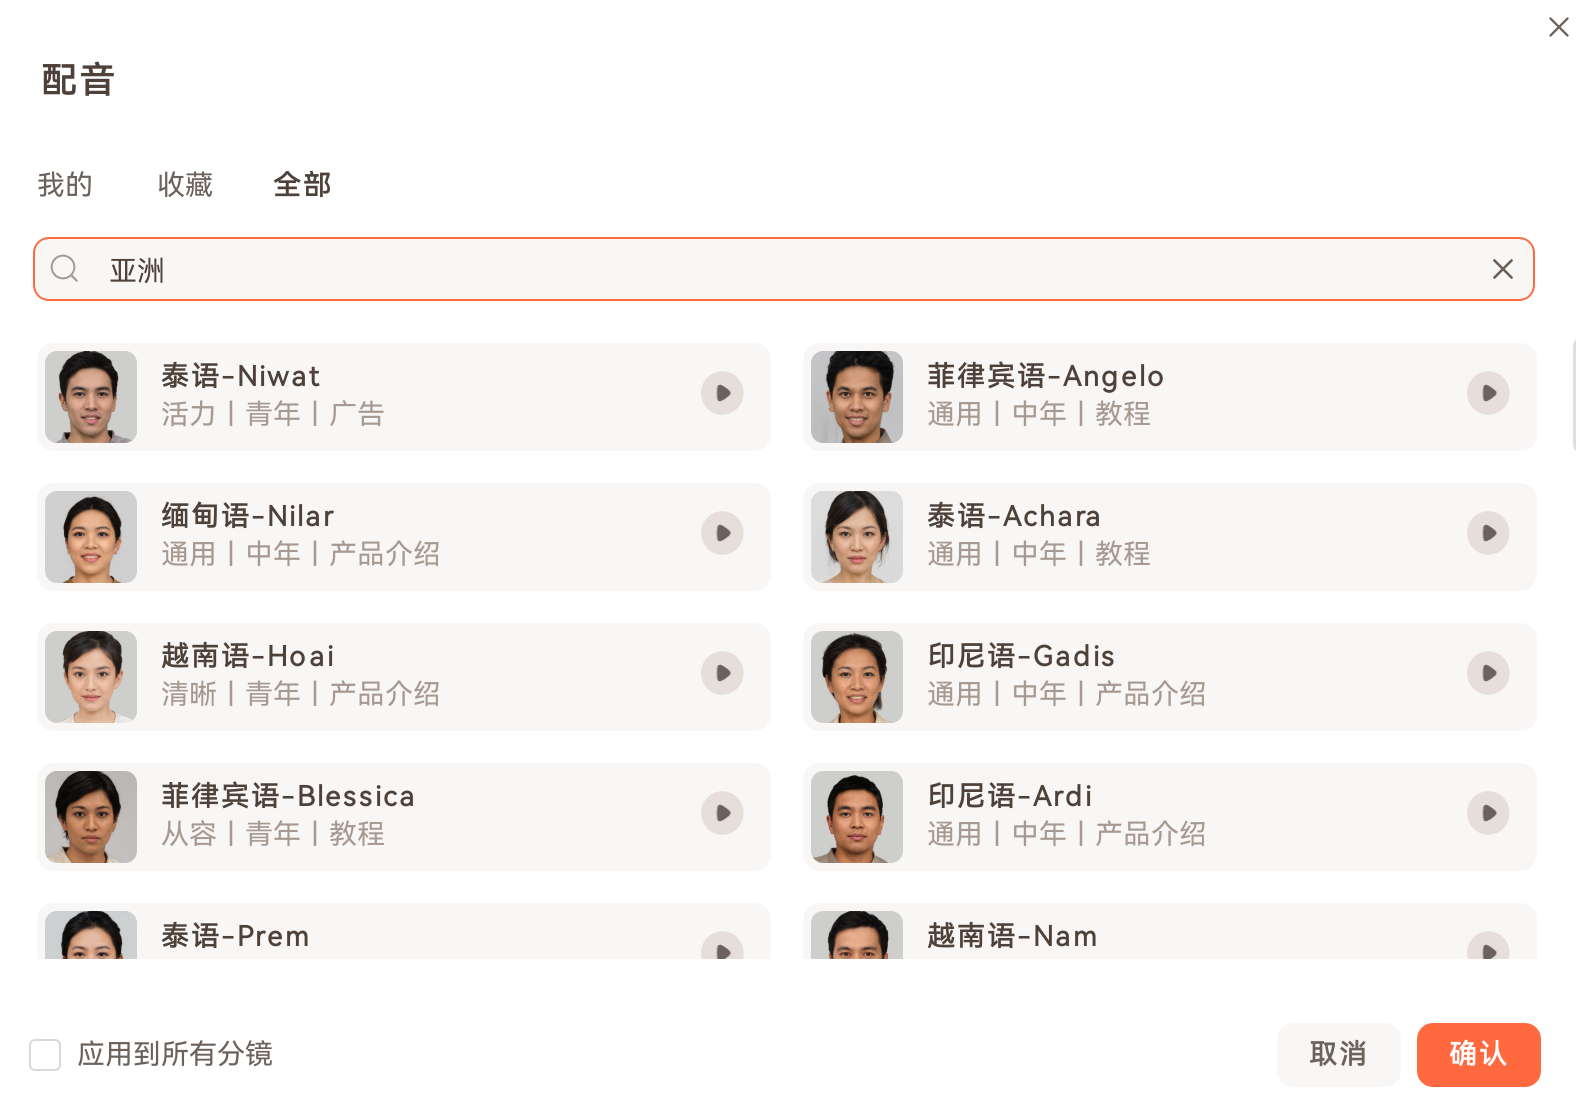Open the 全部 tab

pos(302,184)
